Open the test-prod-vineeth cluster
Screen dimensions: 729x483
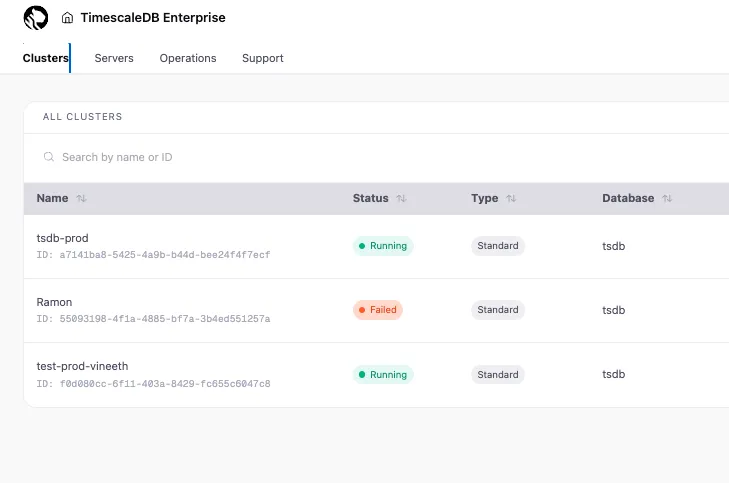[x=82, y=366]
